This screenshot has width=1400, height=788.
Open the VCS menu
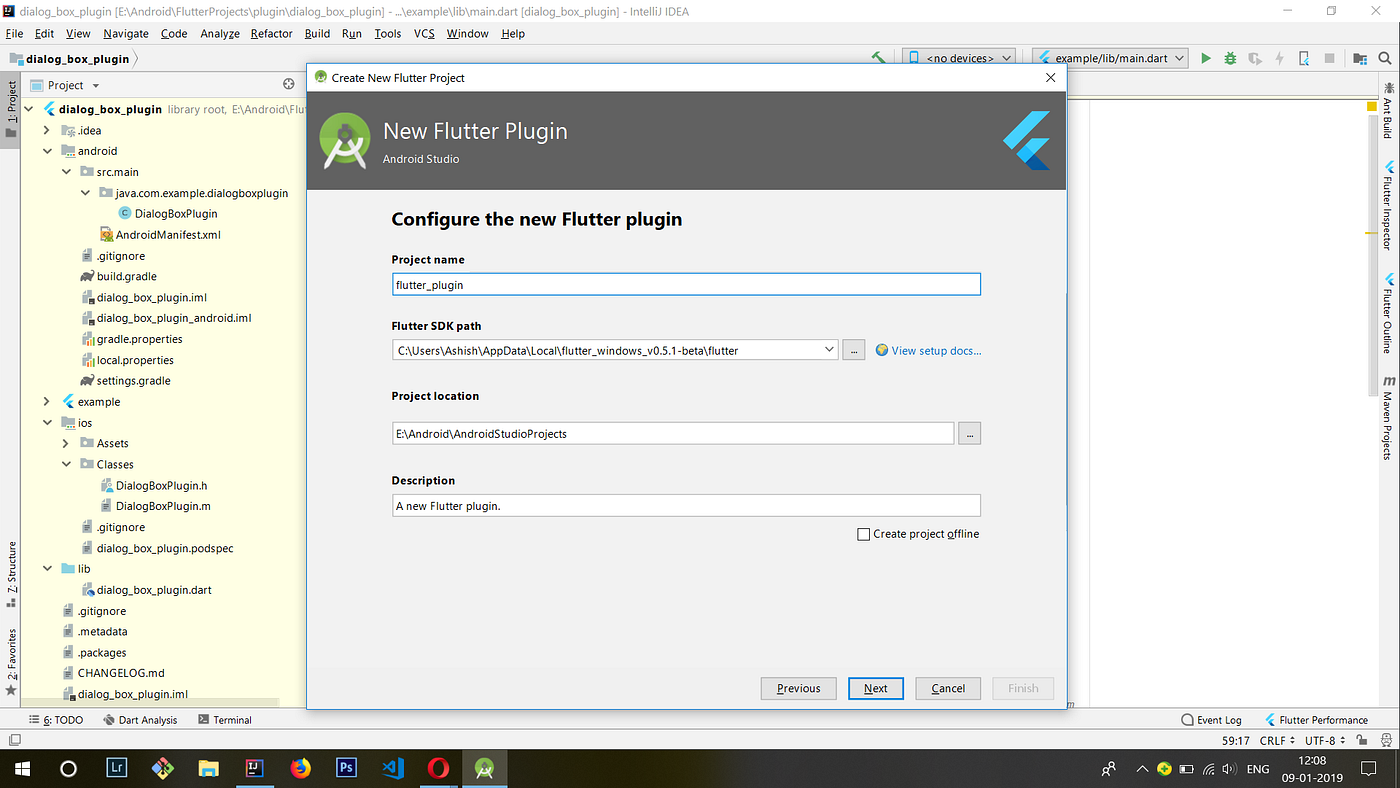[x=424, y=33]
